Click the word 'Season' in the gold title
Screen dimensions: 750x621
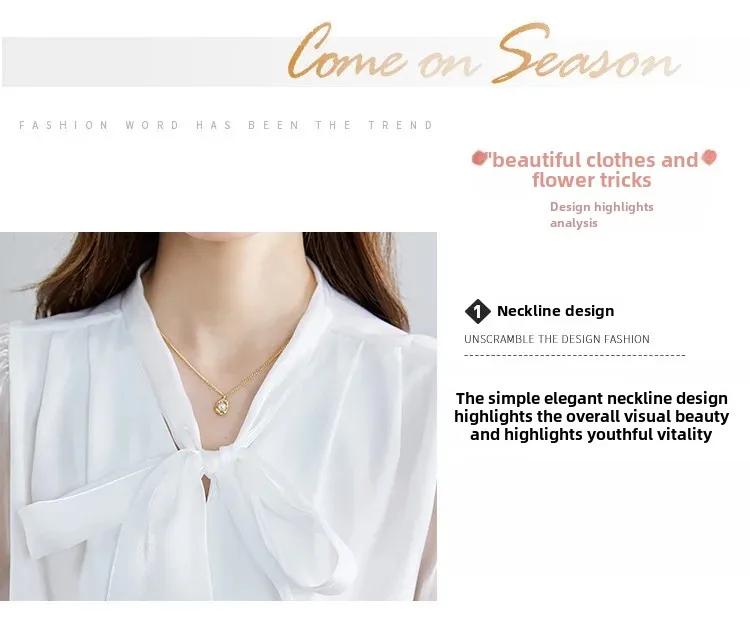588,54
